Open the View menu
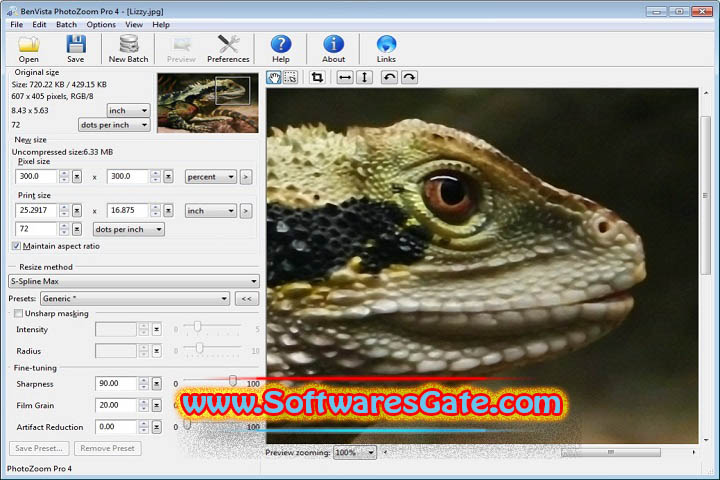This screenshot has width=720, height=480. tap(134, 24)
